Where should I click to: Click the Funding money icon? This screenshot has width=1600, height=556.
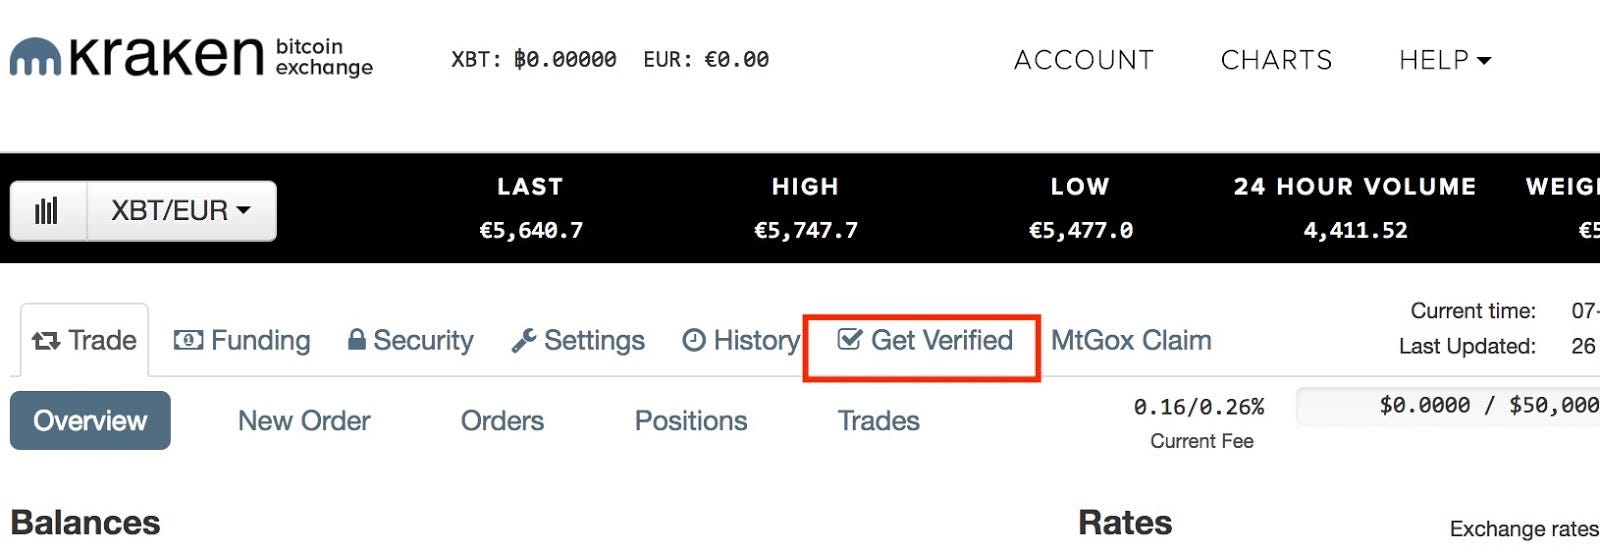pyautogui.click(x=188, y=341)
